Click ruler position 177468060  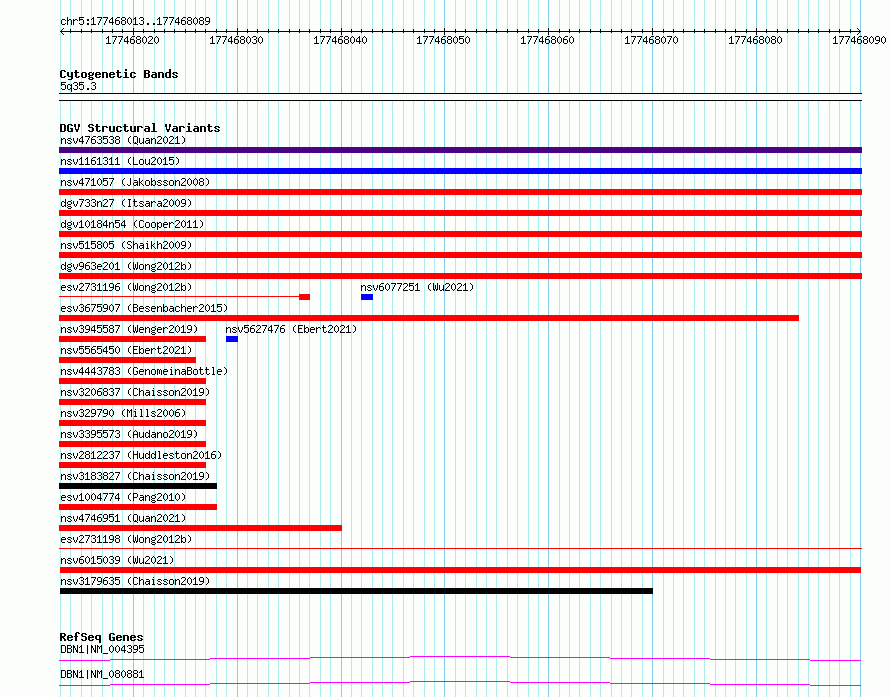(547, 40)
